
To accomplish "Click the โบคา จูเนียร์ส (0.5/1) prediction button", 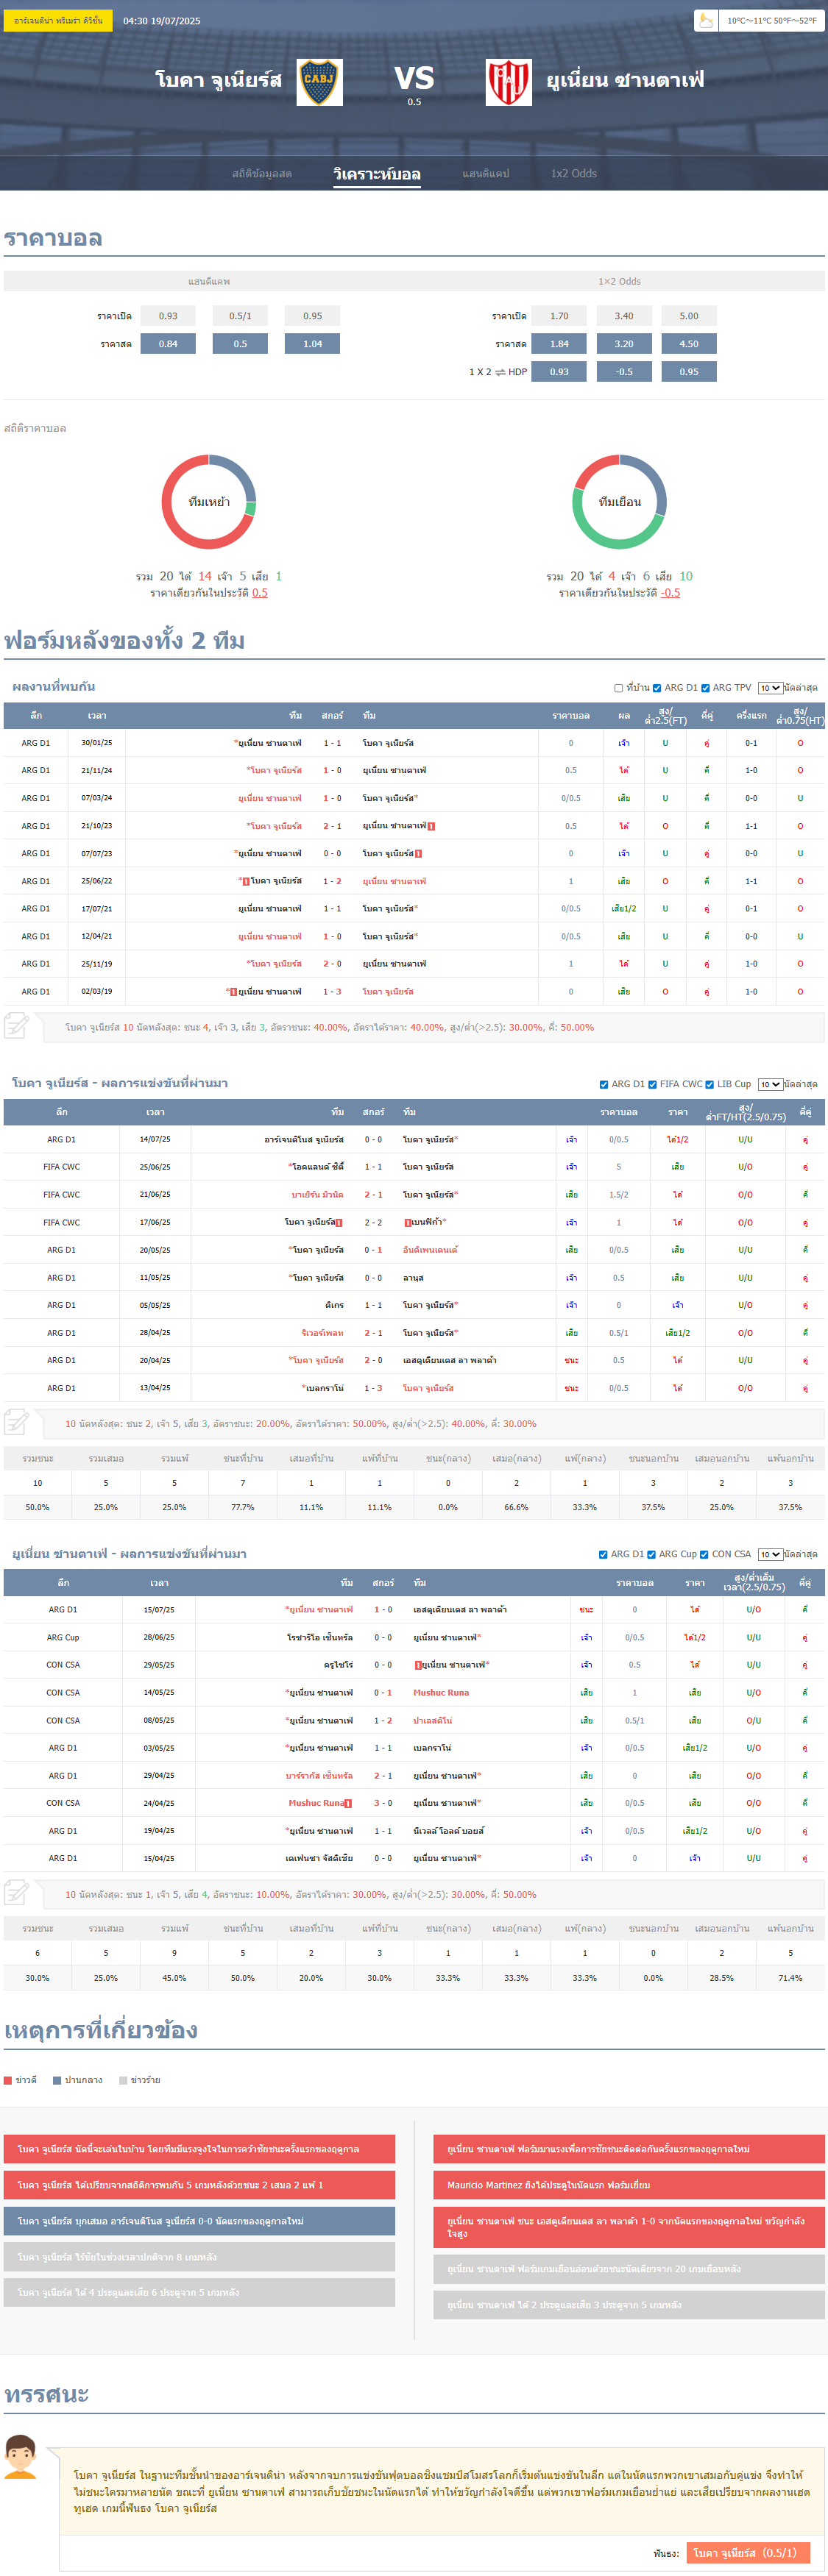I will (x=748, y=2553).
